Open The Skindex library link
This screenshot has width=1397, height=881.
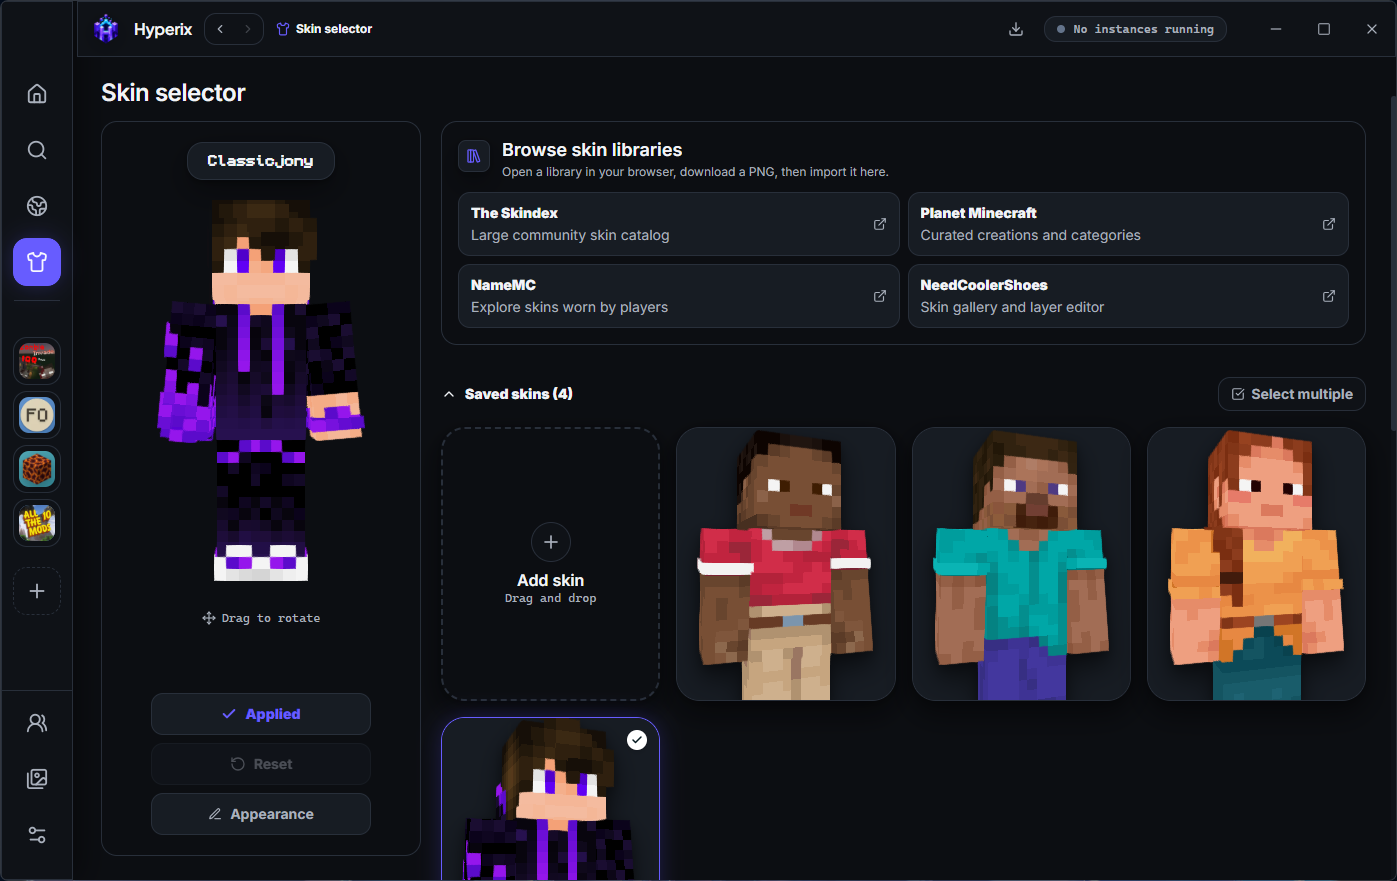coord(679,224)
